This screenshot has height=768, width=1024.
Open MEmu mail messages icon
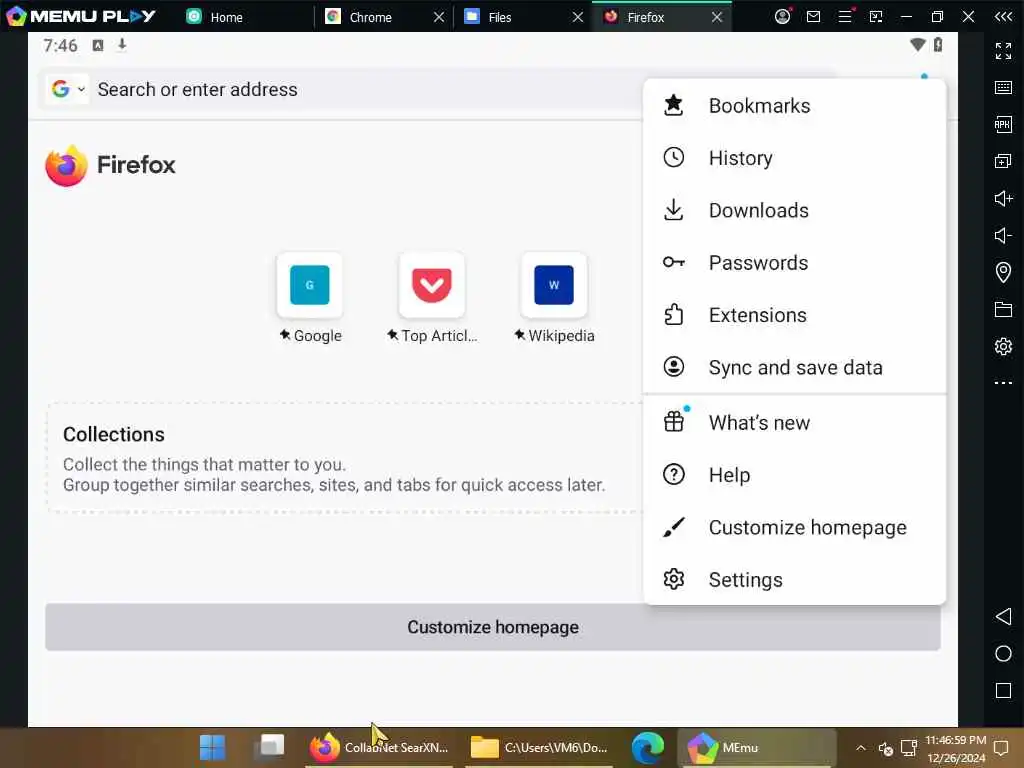coord(814,16)
